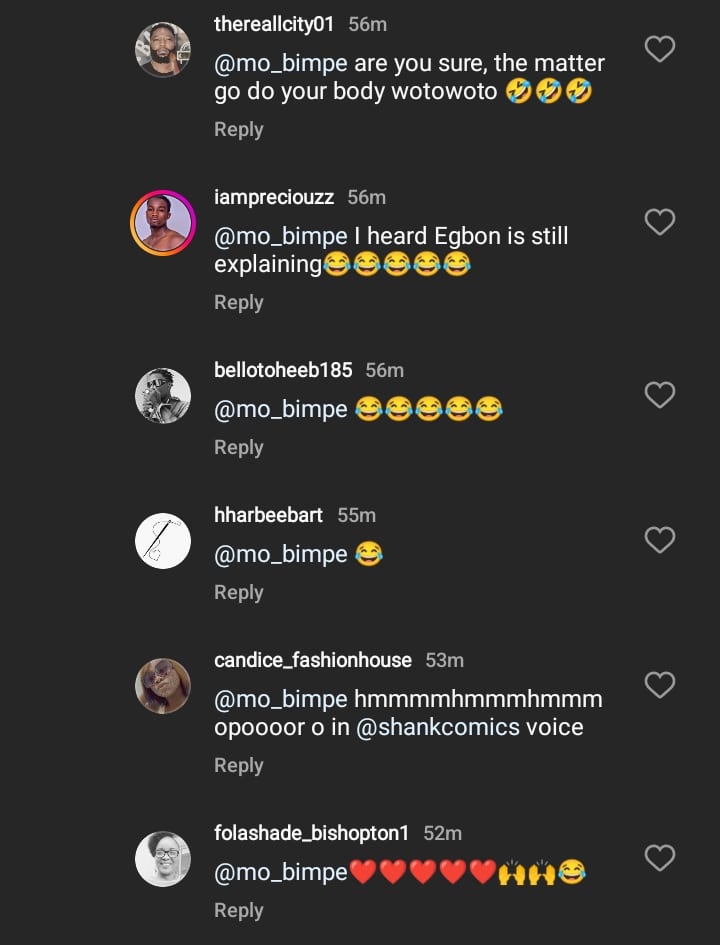Reply to hharbeebart's comment
This screenshot has width=720, height=945.
[239, 592]
